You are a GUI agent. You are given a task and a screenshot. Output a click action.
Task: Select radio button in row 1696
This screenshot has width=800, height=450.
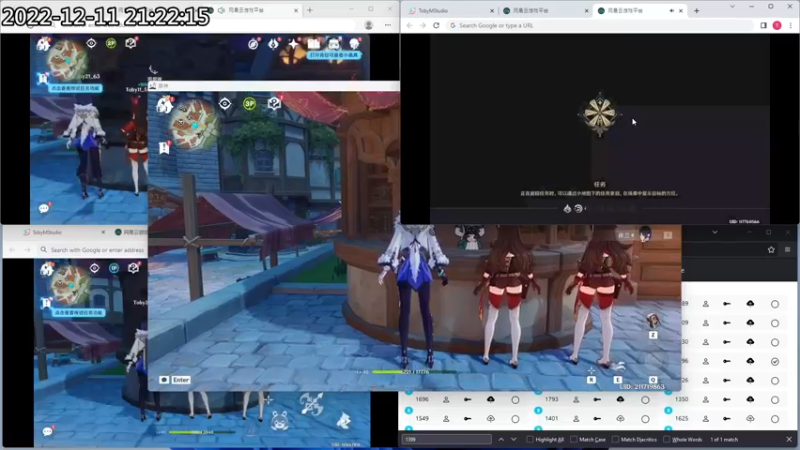pos(515,400)
